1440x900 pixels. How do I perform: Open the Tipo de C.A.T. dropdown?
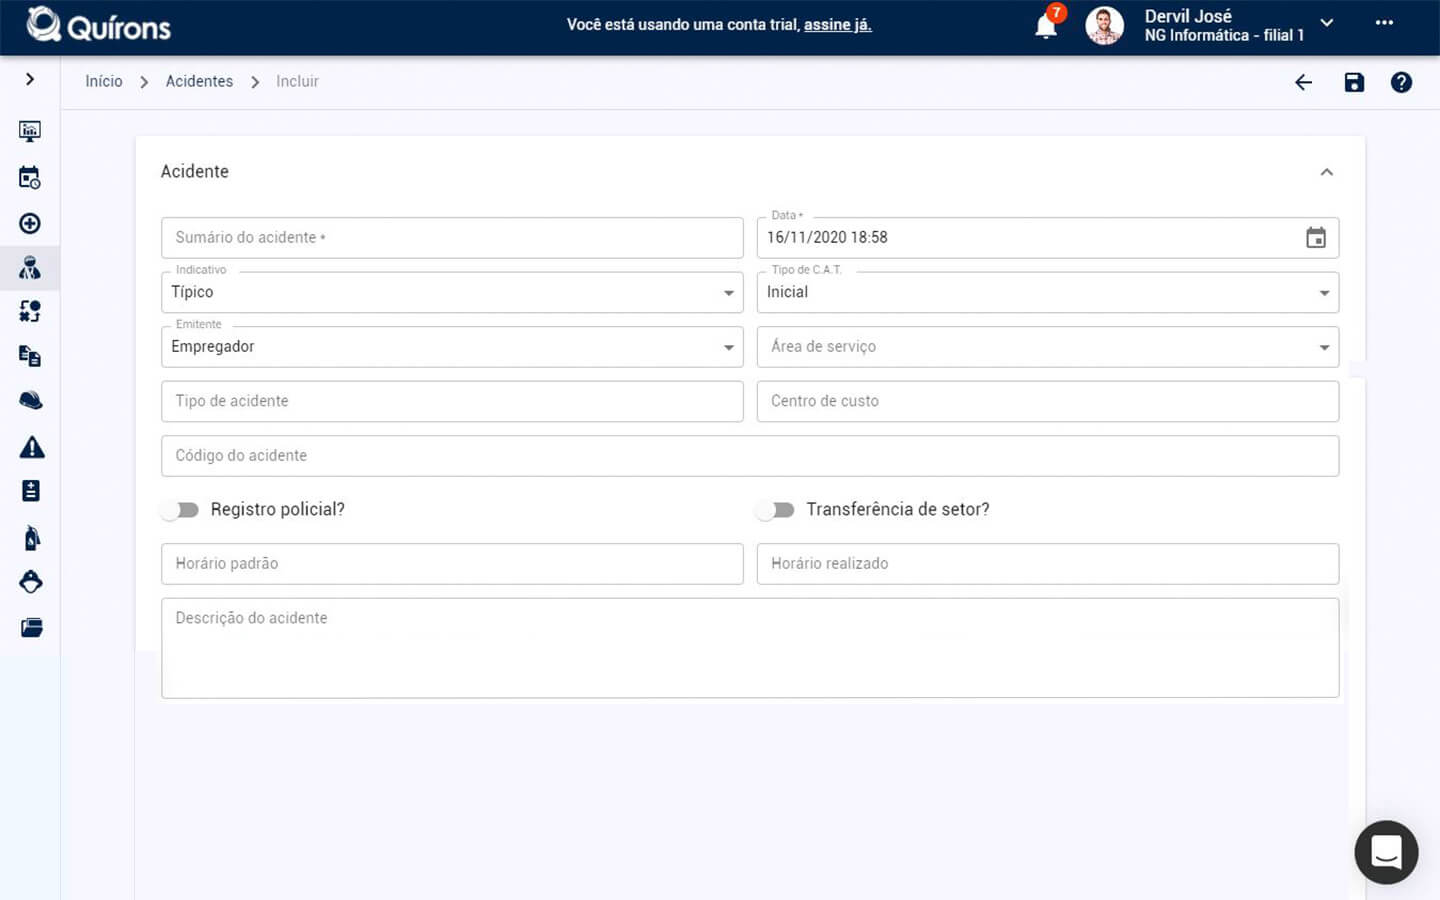(1047, 292)
